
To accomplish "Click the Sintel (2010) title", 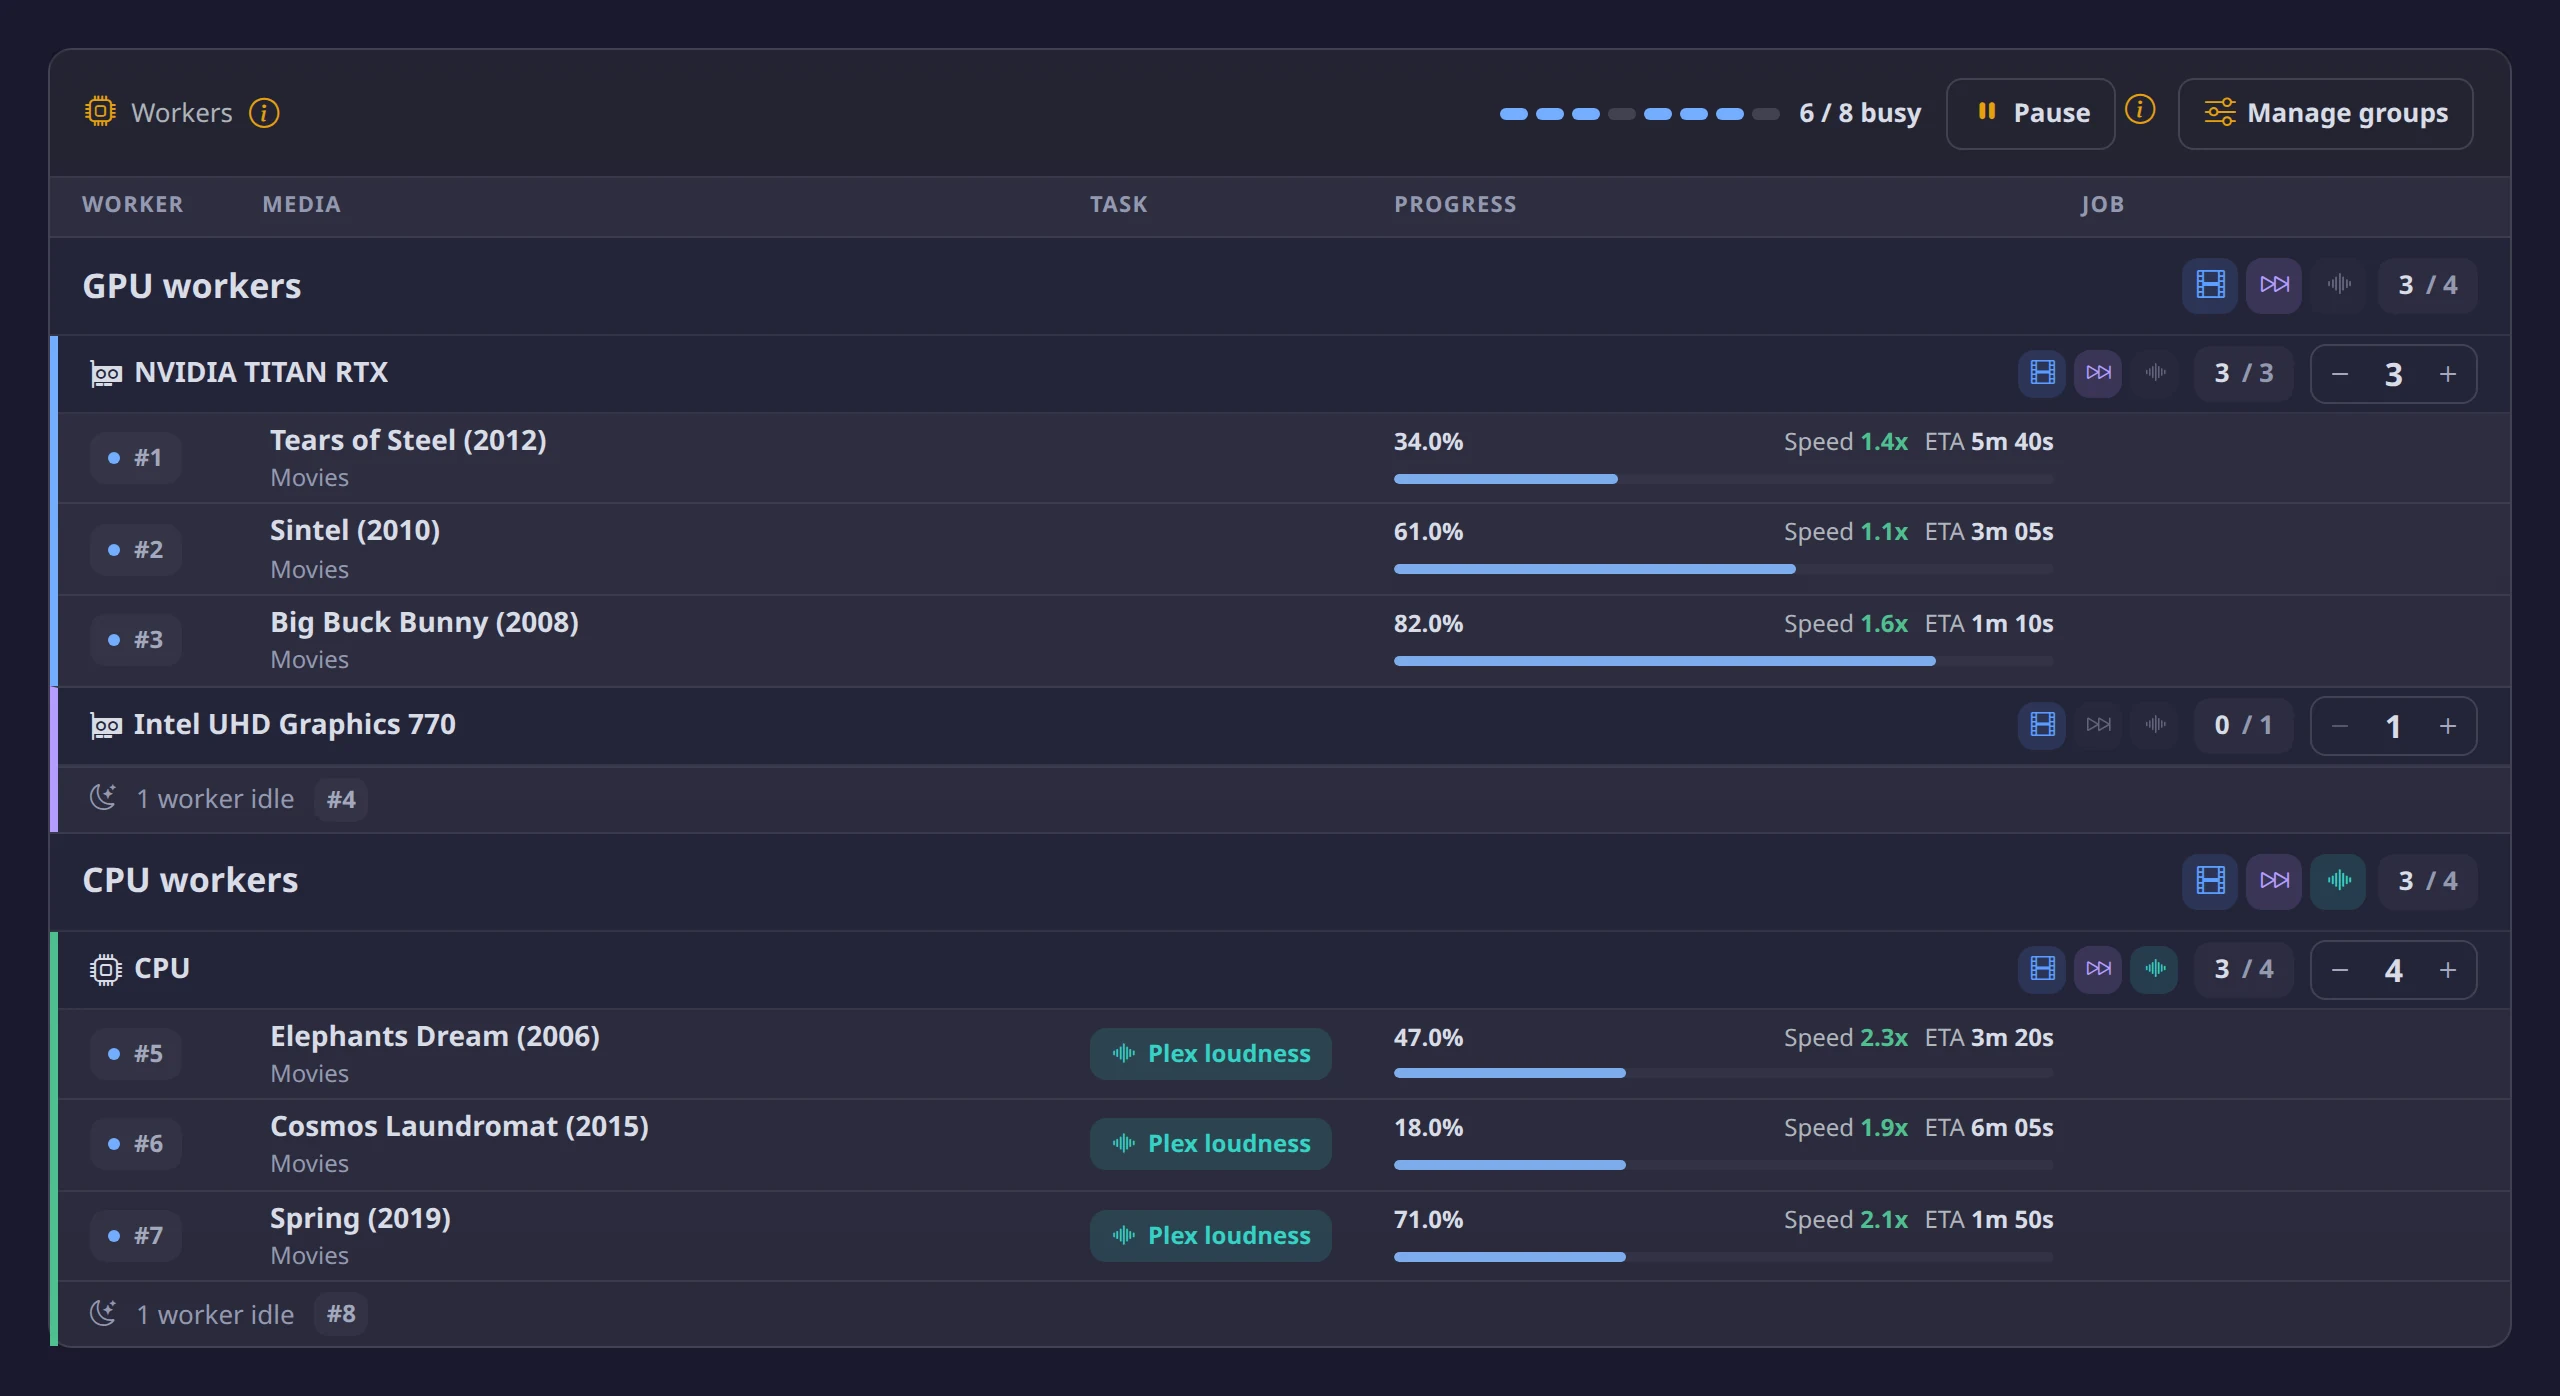I will point(355,531).
